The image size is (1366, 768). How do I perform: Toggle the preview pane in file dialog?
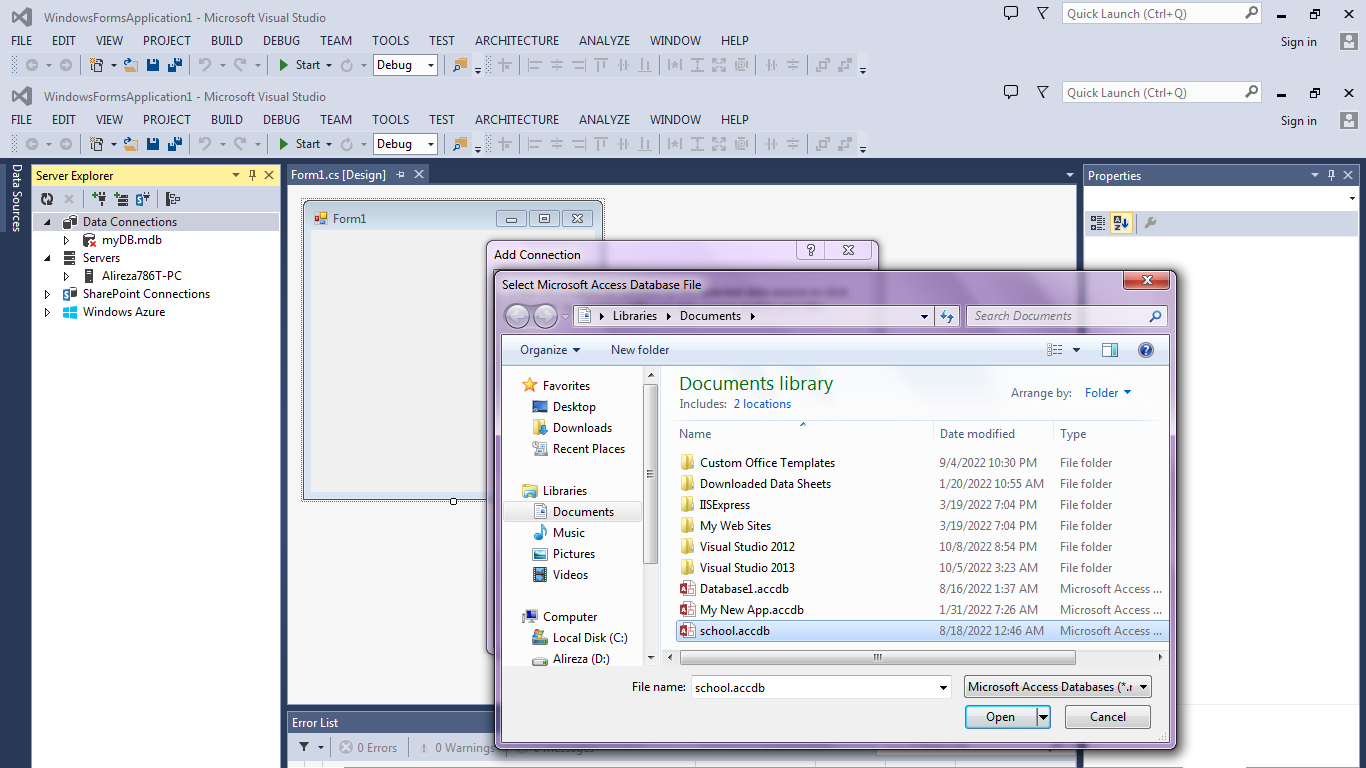1109,350
